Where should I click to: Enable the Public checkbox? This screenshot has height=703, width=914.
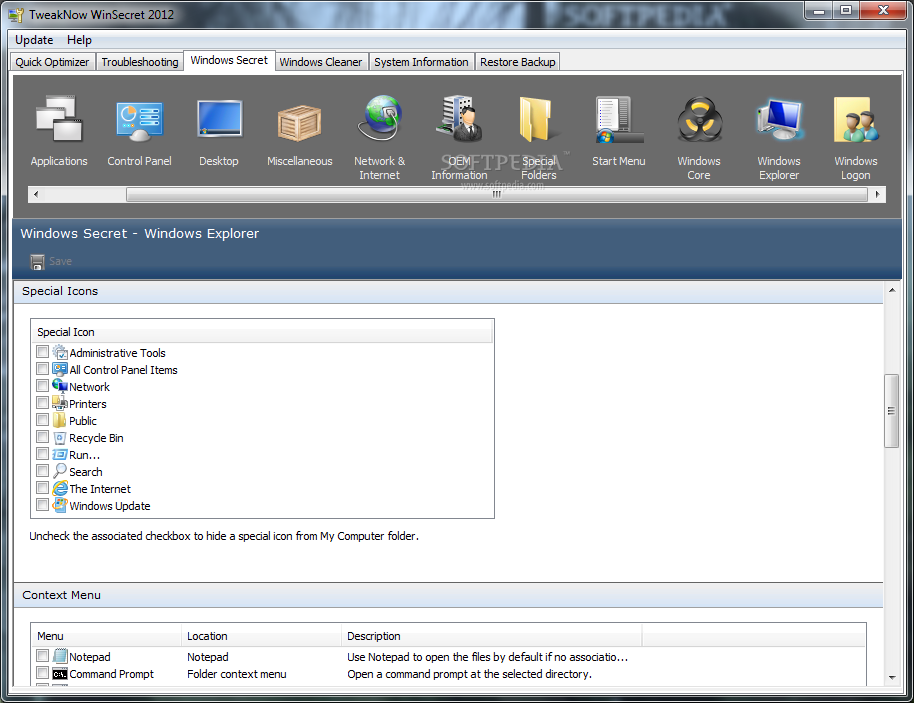pos(43,419)
